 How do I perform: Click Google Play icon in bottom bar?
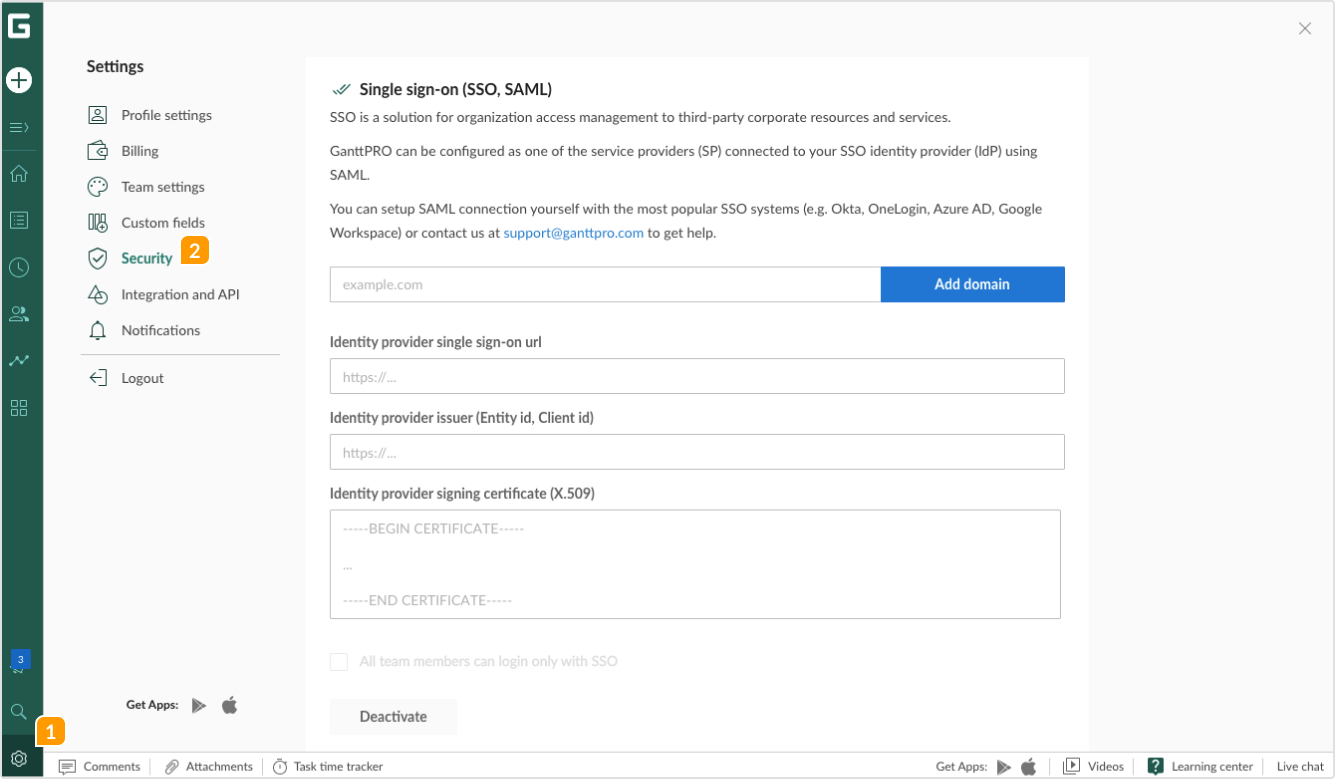click(1004, 767)
